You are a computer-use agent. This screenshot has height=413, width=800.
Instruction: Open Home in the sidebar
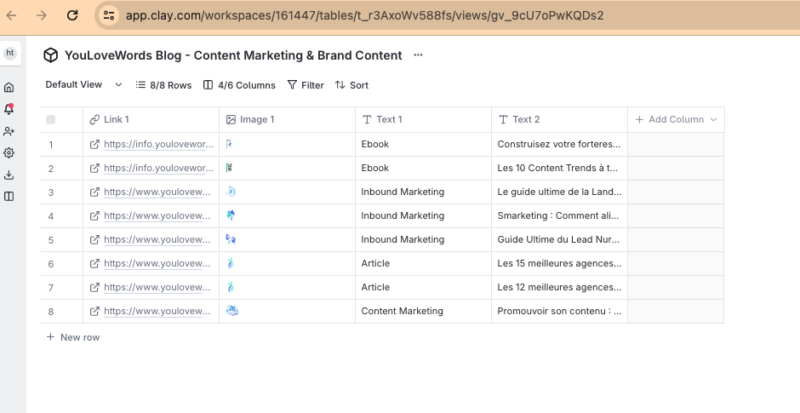point(9,87)
